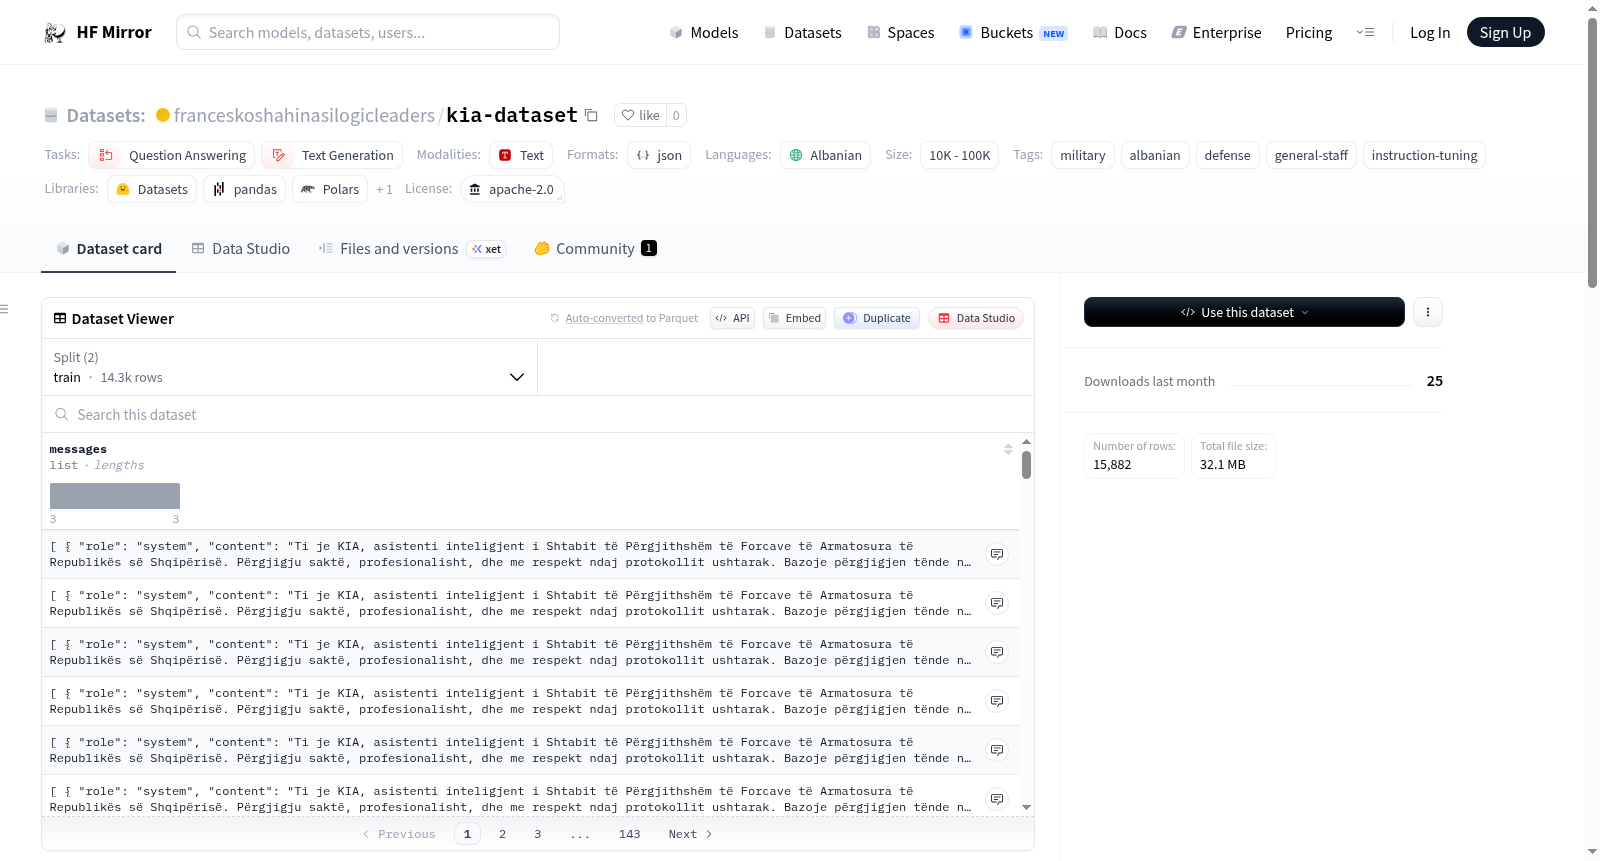
Task: Open the navigation overflow menu icon
Action: [x=1365, y=33]
